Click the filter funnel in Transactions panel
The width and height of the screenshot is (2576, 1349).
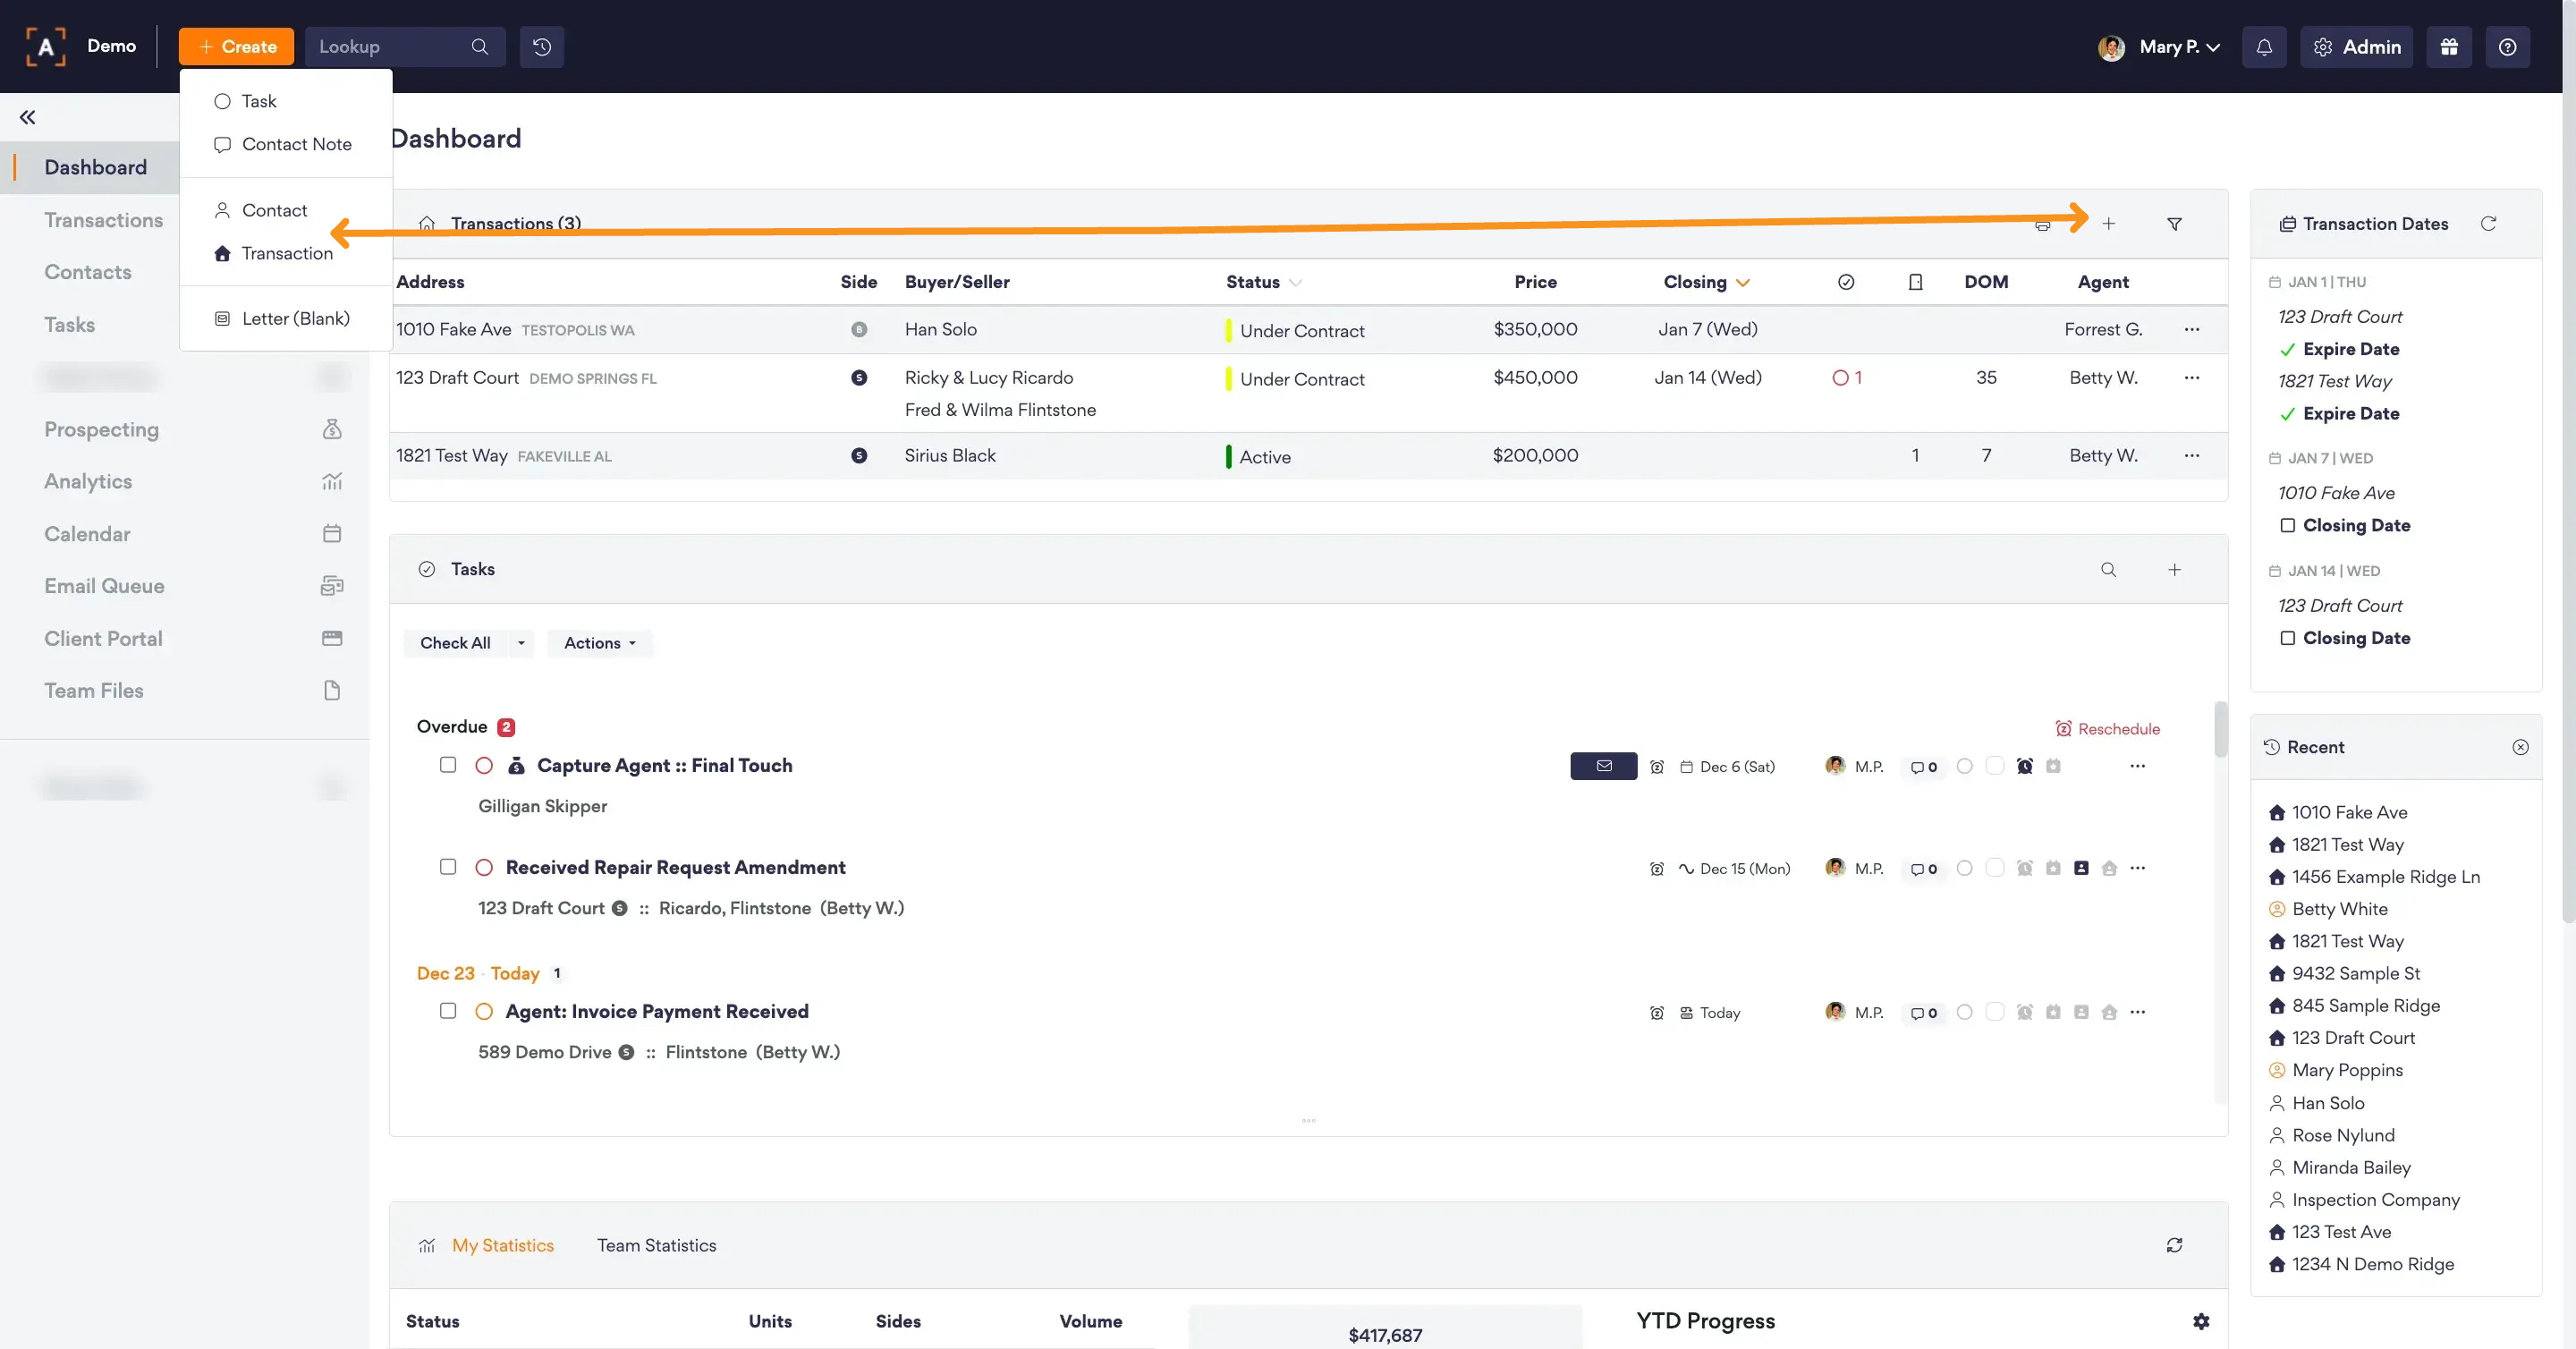[x=2174, y=224]
